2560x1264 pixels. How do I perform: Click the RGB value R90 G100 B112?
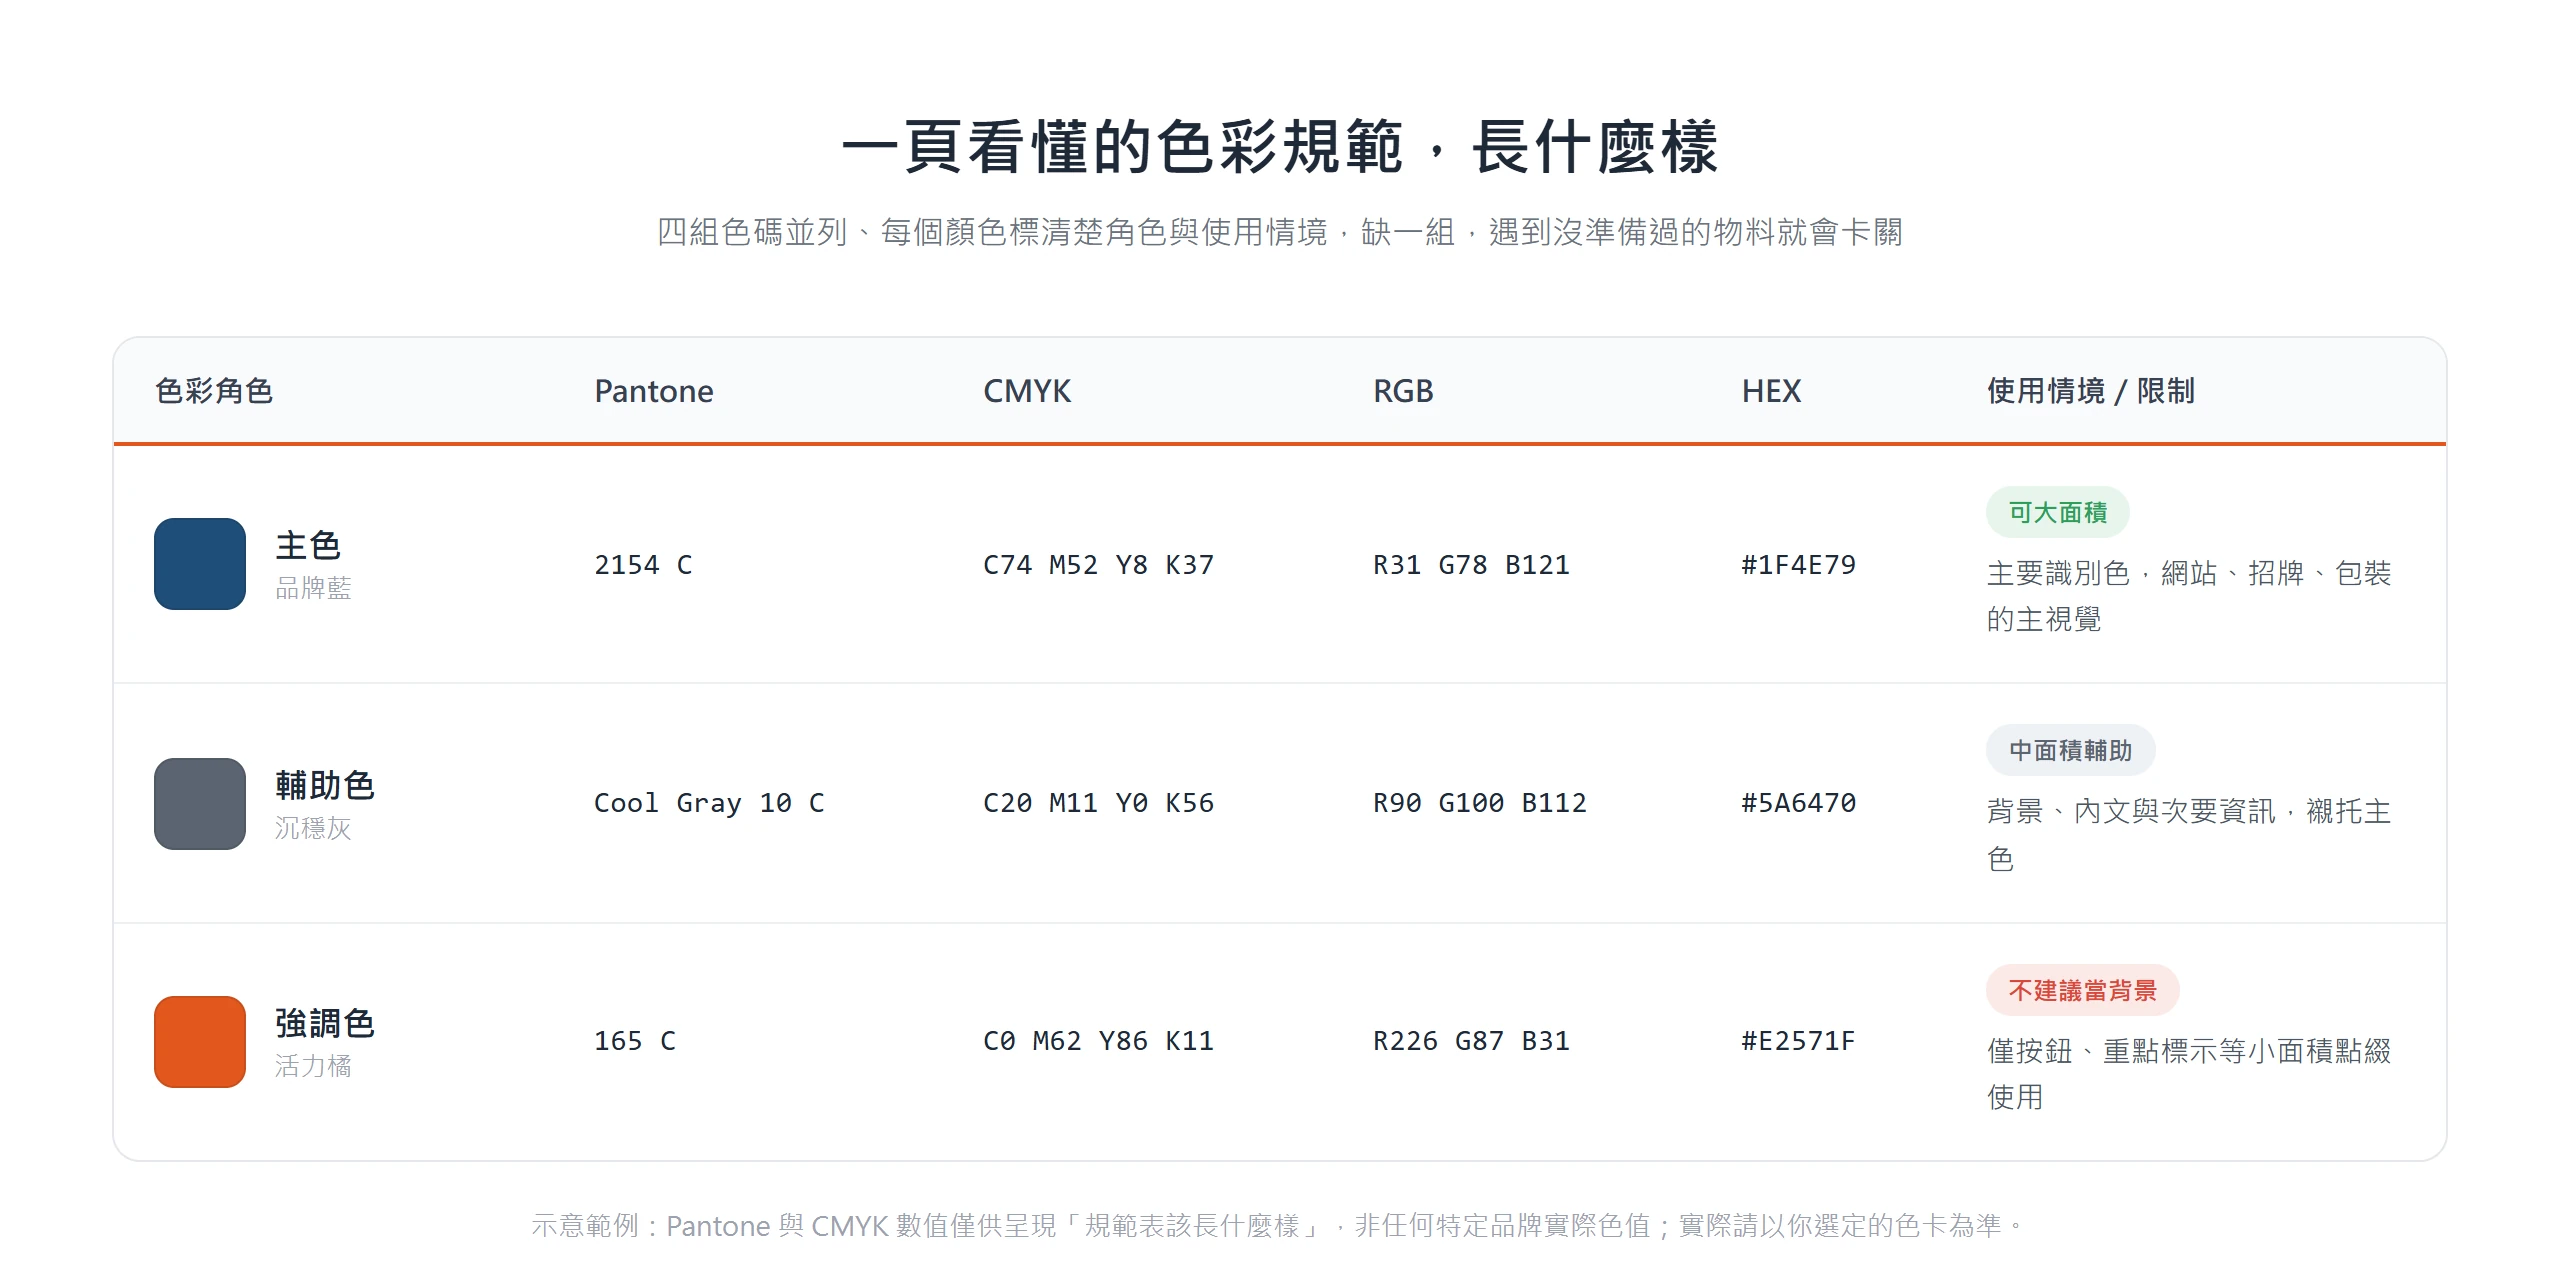coord(1479,803)
